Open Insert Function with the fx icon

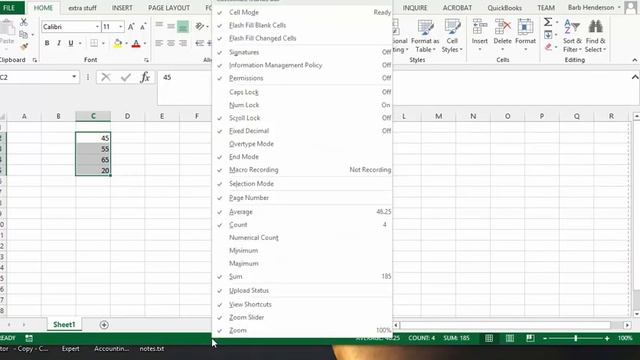pos(145,77)
